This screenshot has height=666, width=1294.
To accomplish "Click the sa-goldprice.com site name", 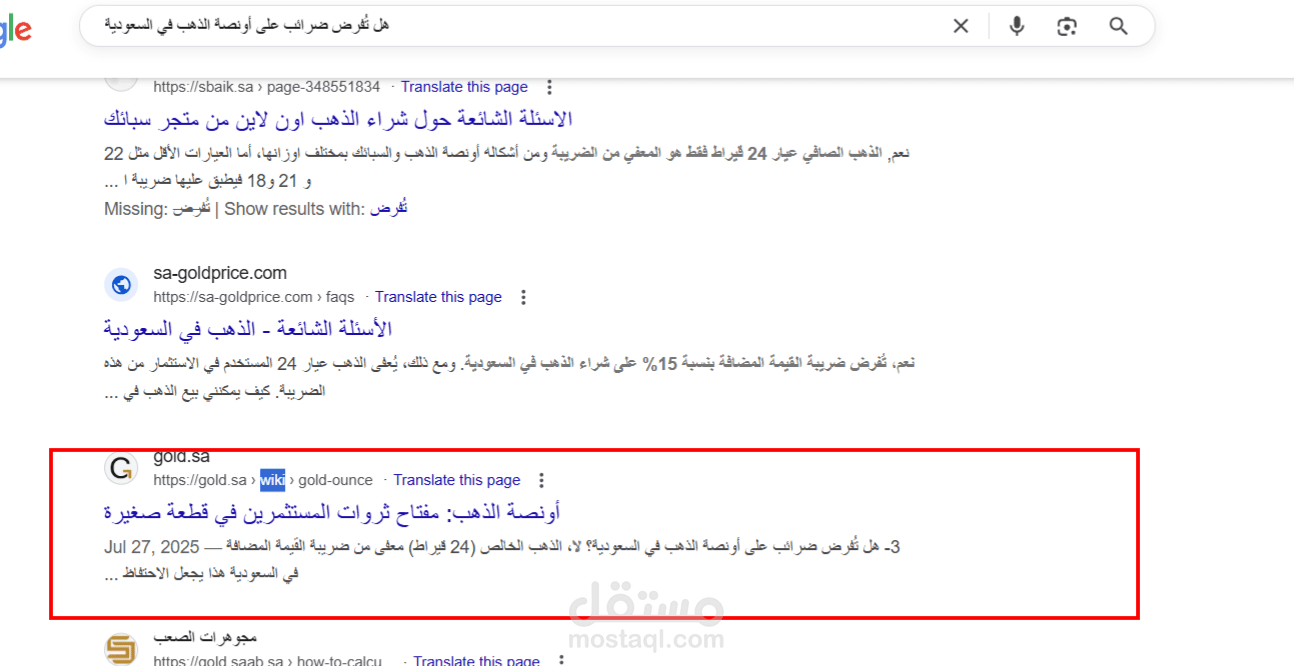I will [x=220, y=273].
